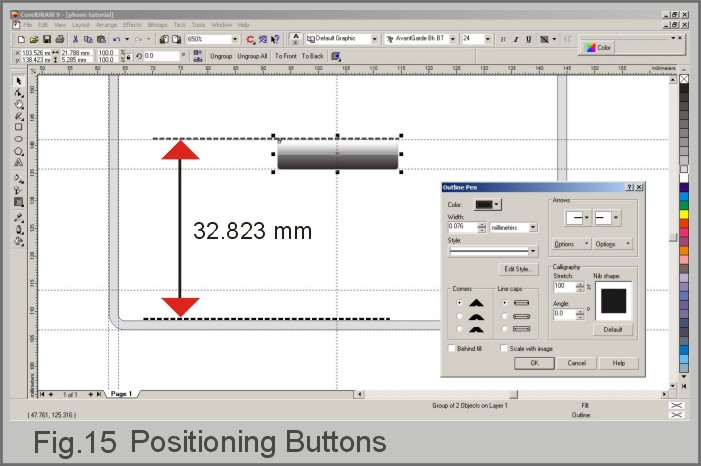Viewport: 701px width, 466px height.
Task: Select the Polygon tool
Action: [x=18, y=151]
